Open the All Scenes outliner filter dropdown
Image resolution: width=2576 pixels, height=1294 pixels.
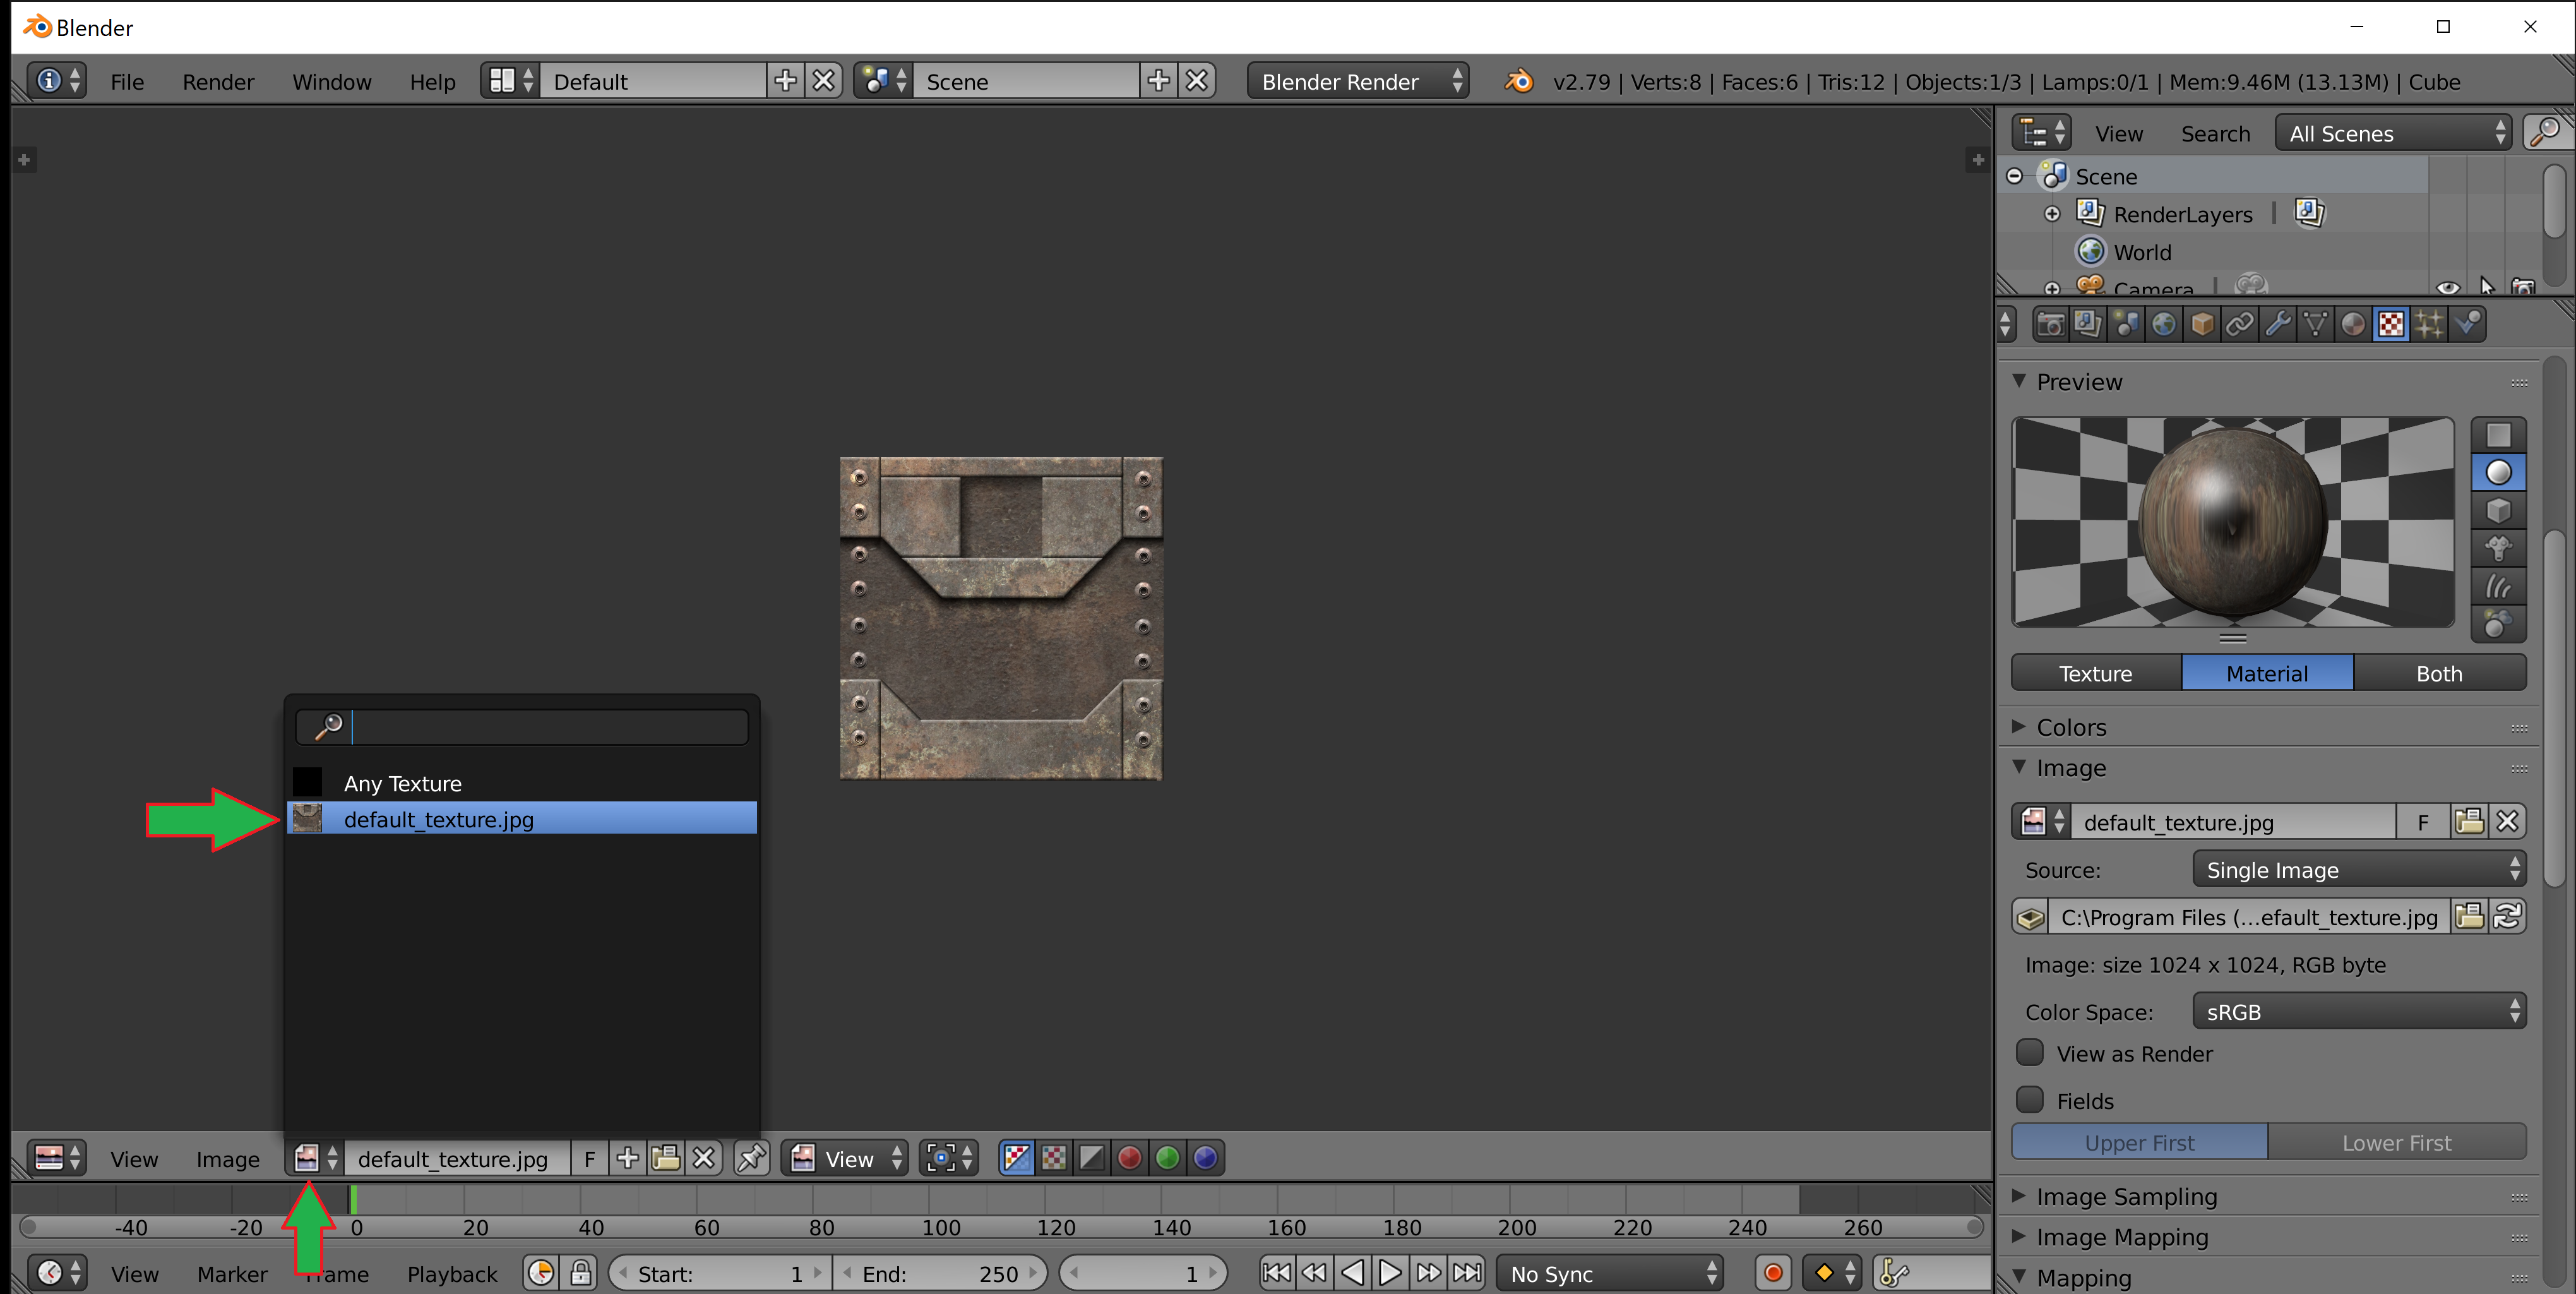(x=2394, y=133)
